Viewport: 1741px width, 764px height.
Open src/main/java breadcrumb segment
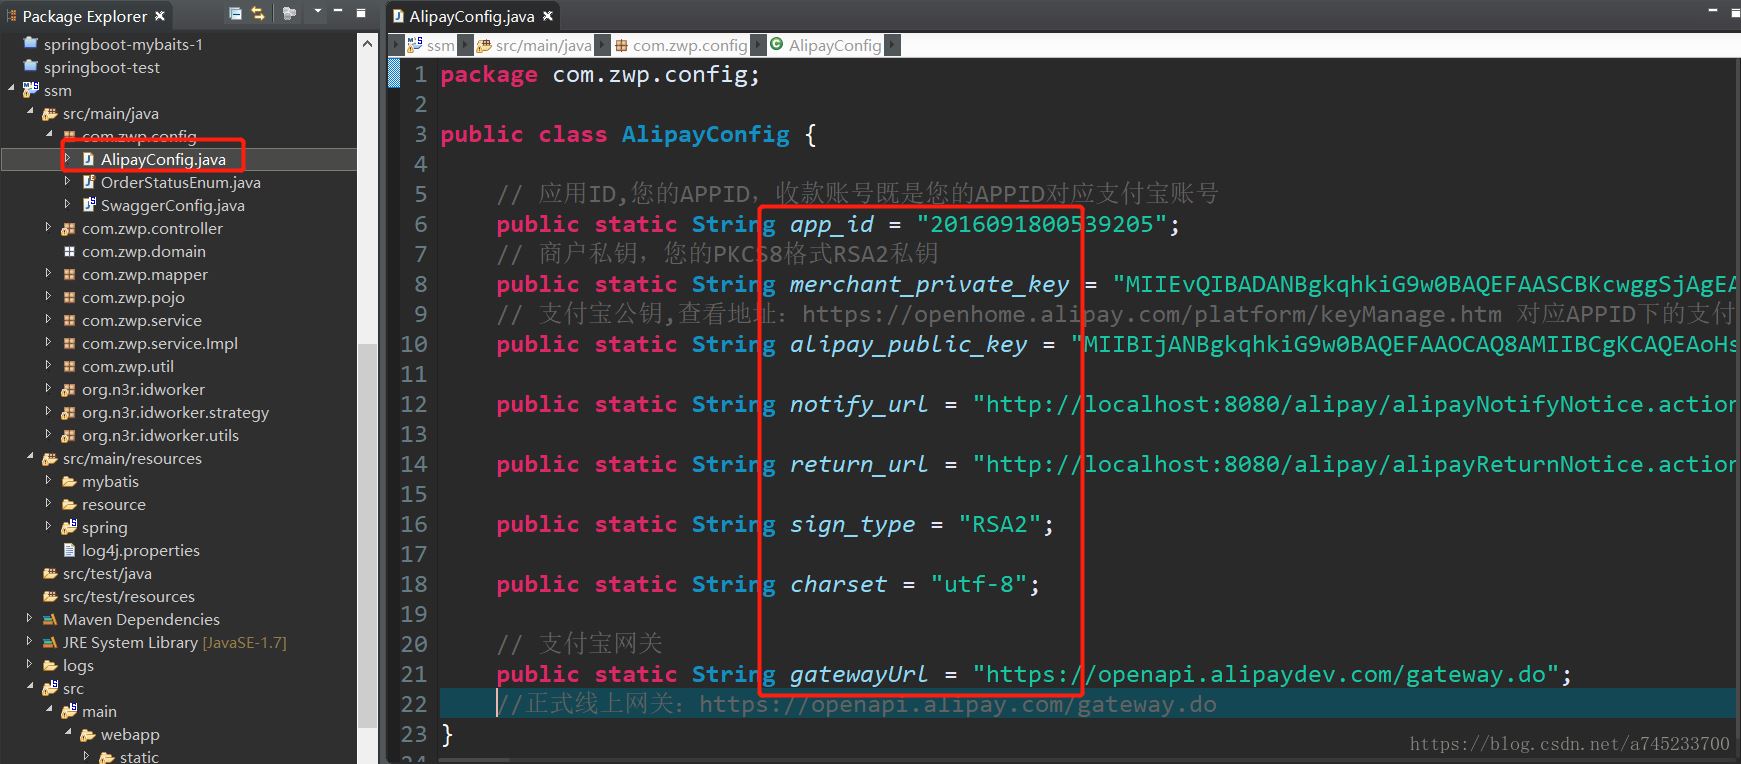coord(543,45)
